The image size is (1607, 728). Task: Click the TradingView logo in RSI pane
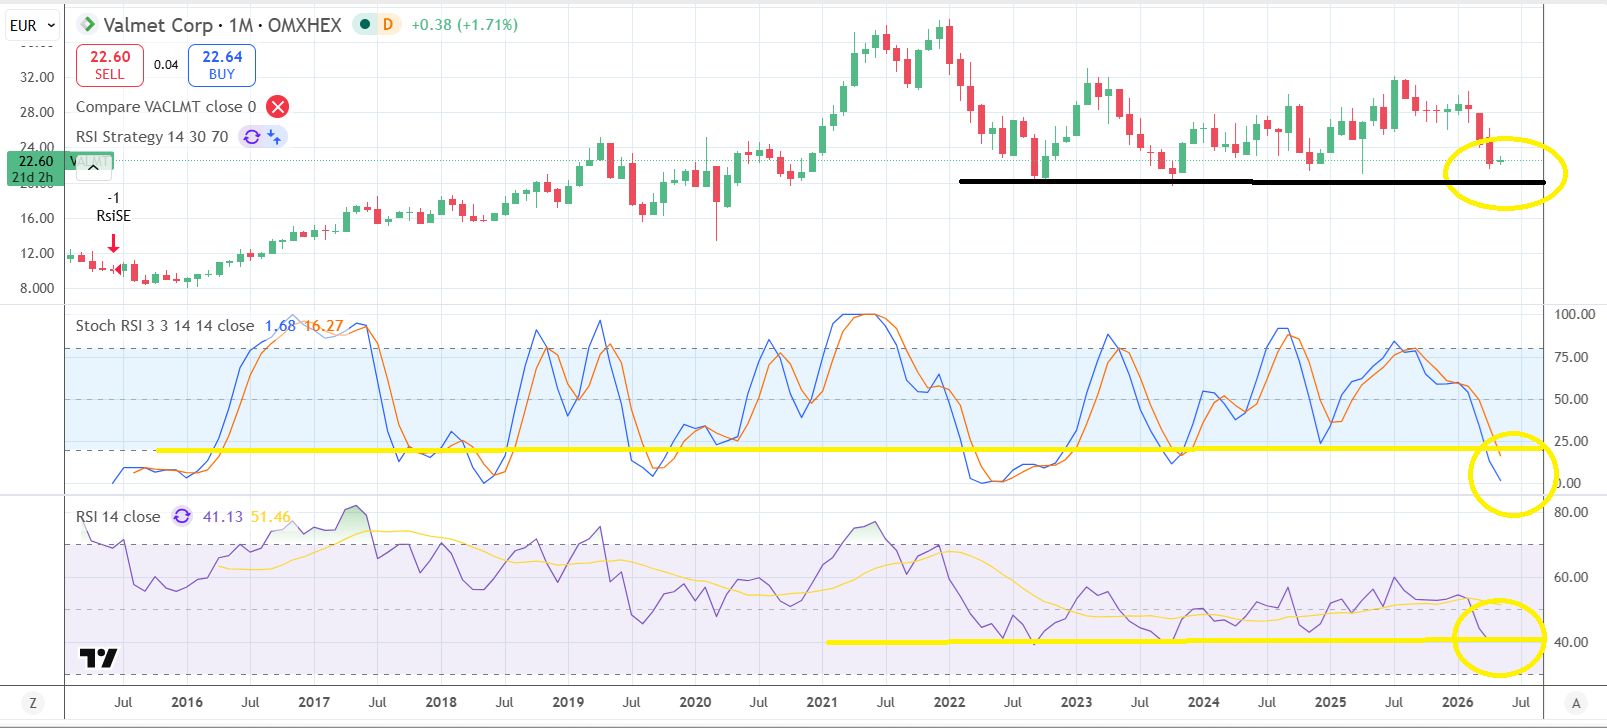pos(98,658)
